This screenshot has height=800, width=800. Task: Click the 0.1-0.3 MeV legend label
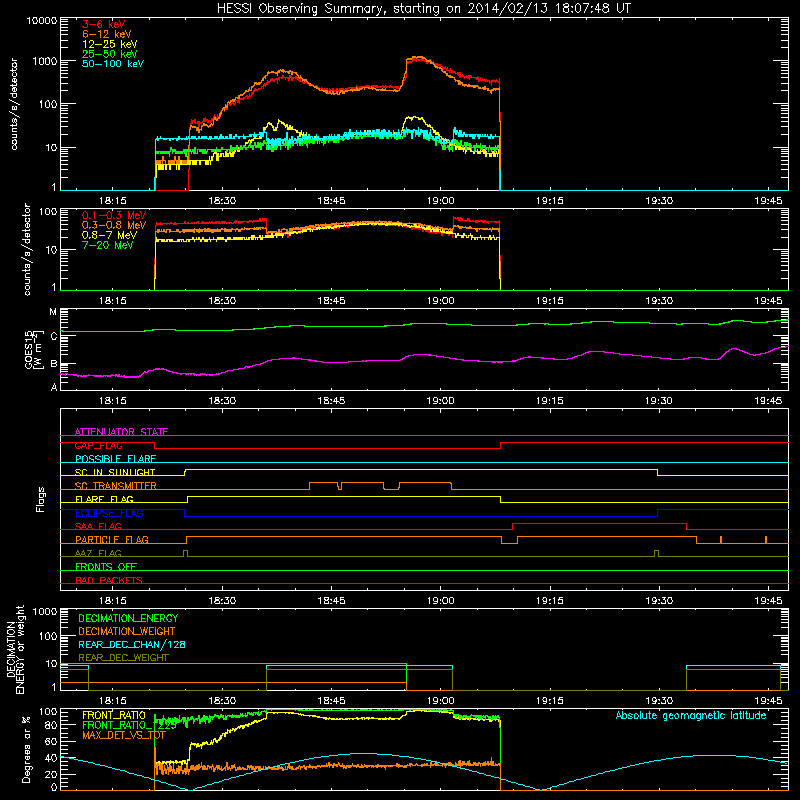[114, 215]
